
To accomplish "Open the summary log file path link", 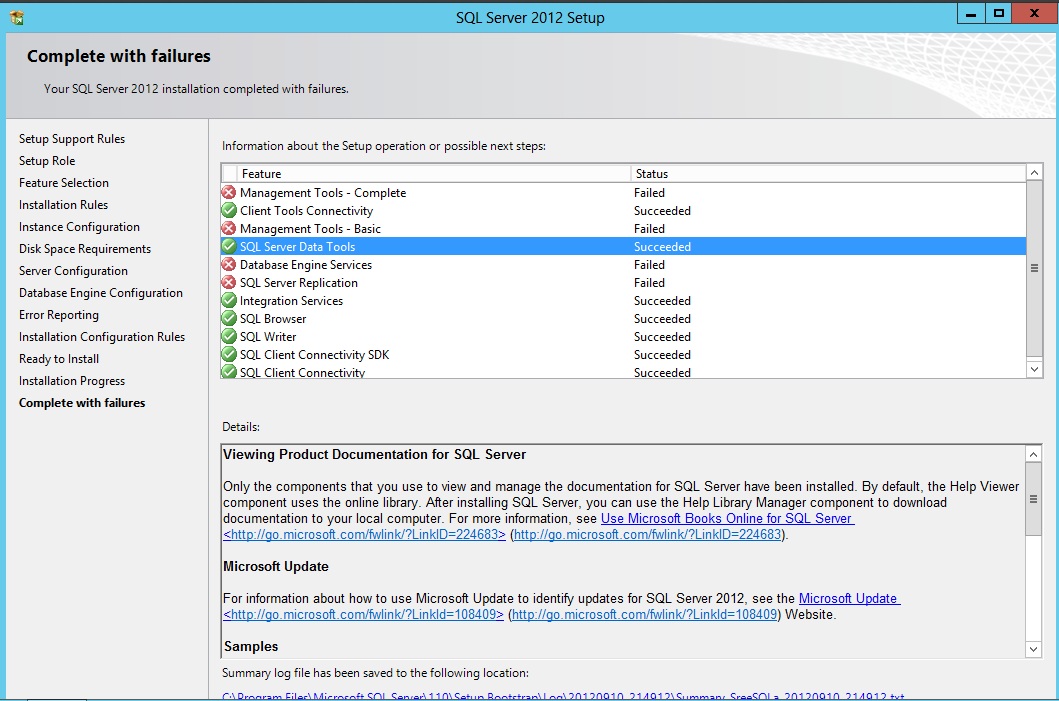I will (x=563, y=696).
